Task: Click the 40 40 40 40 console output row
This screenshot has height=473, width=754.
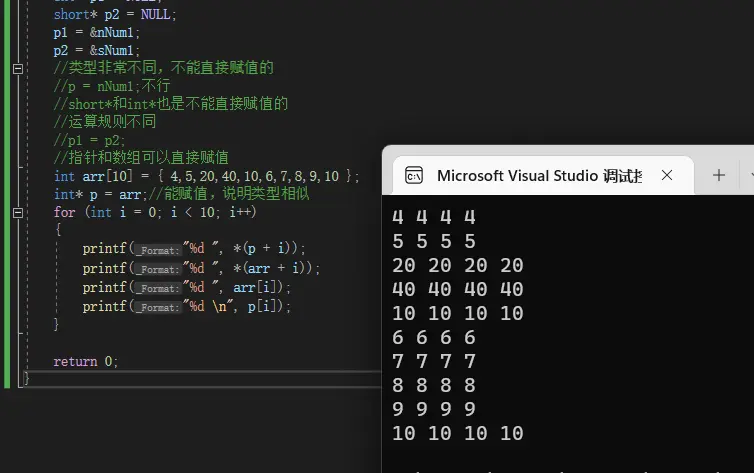Action: click(x=458, y=289)
